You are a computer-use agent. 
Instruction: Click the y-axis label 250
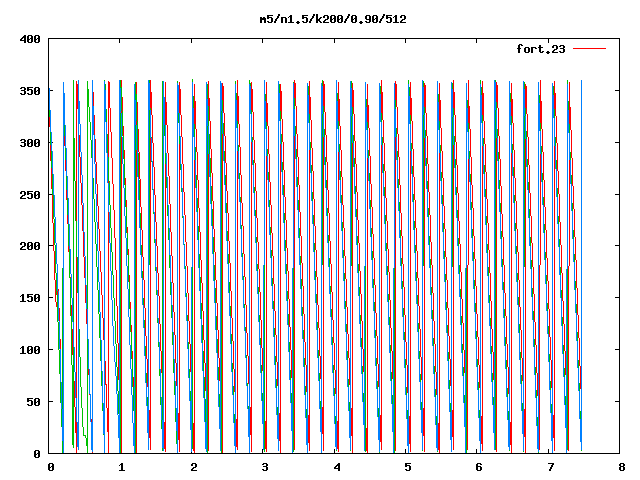click(30, 195)
